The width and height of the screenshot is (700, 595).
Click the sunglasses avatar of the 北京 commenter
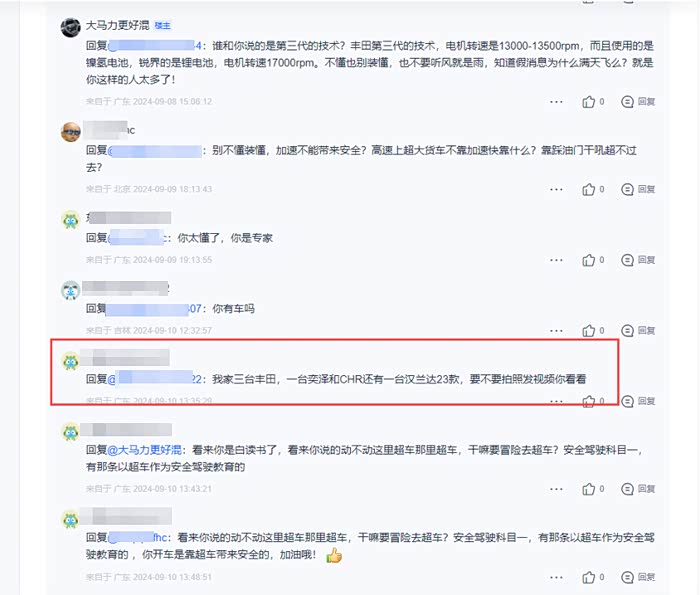(70, 132)
